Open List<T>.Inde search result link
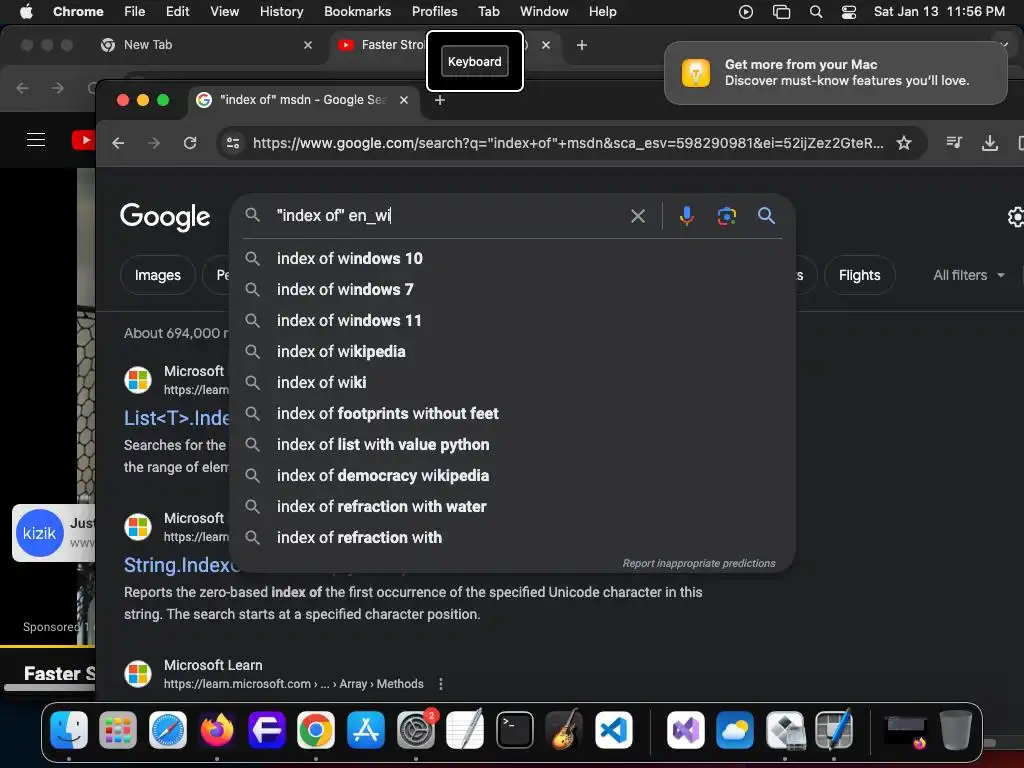The height and width of the screenshot is (768, 1024). click(x=176, y=418)
